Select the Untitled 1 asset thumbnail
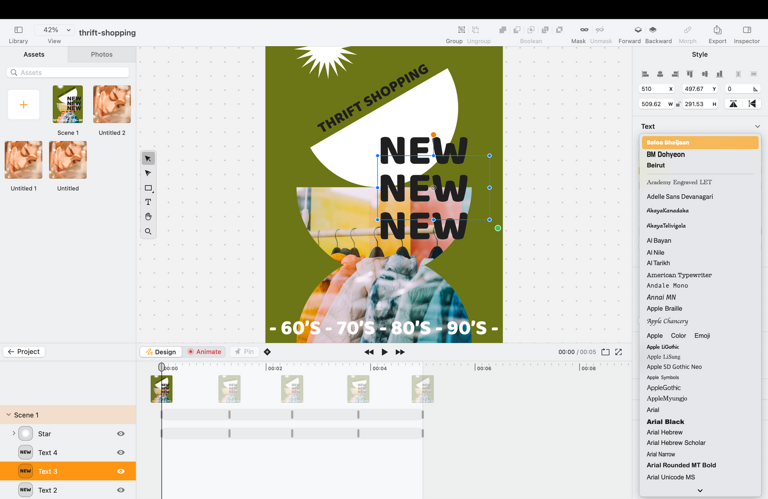 [x=24, y=160]
